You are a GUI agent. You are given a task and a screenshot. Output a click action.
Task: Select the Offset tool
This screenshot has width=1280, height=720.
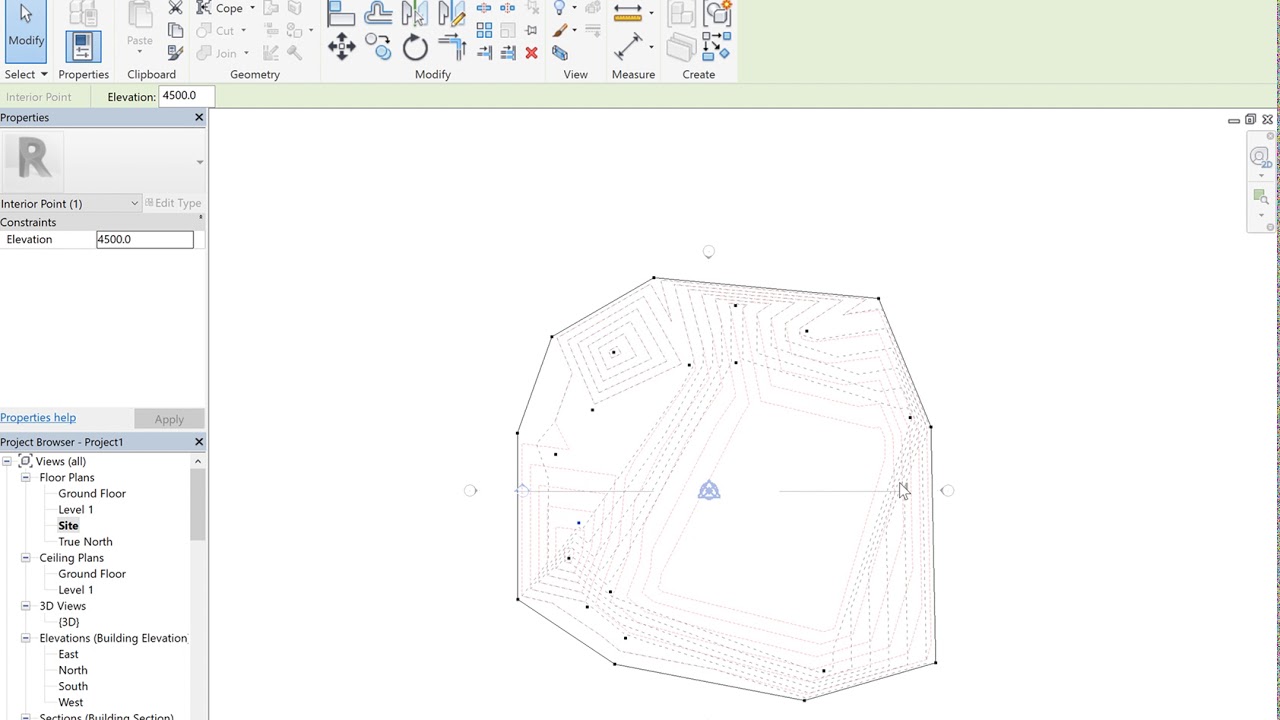(x=378, y=13)
